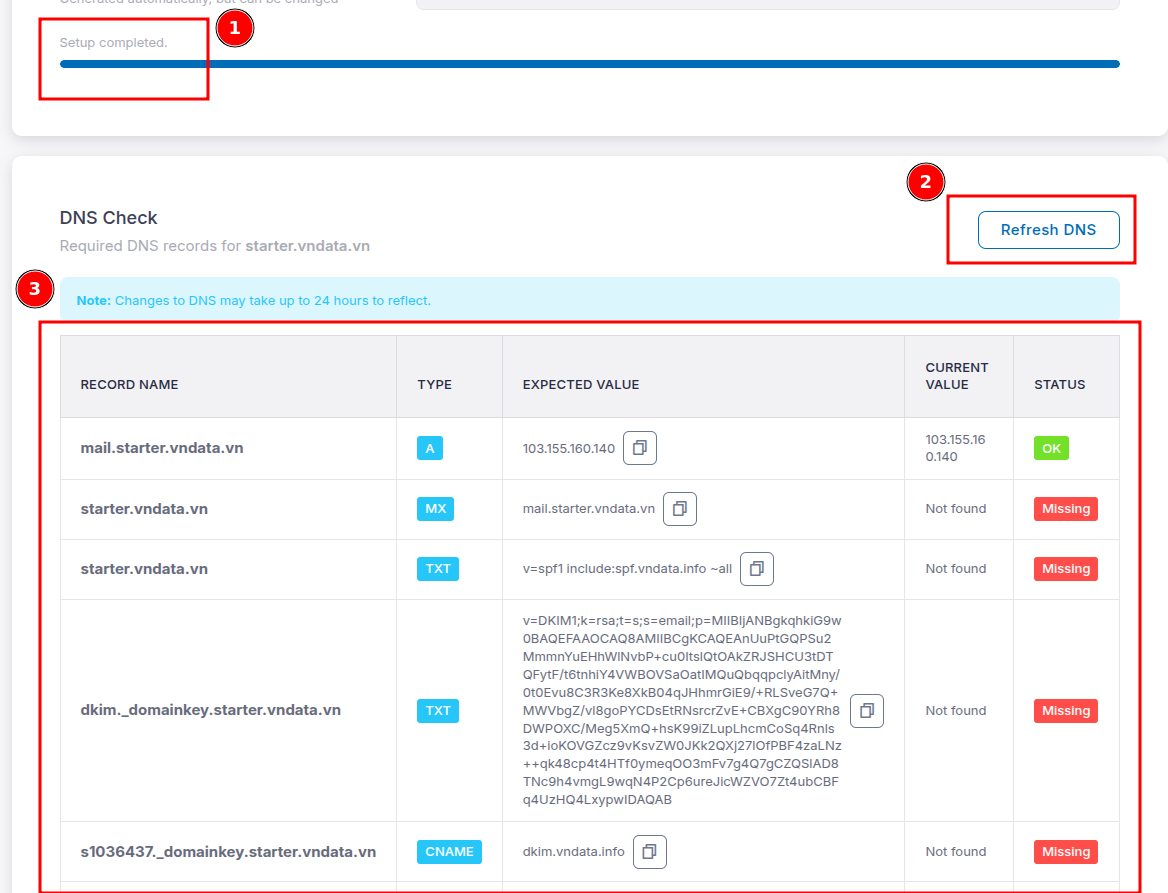The image size is (1168, 893).
Task: Select the dkim._domainkey.starter.vndata.vn record name
Action: 211,710
